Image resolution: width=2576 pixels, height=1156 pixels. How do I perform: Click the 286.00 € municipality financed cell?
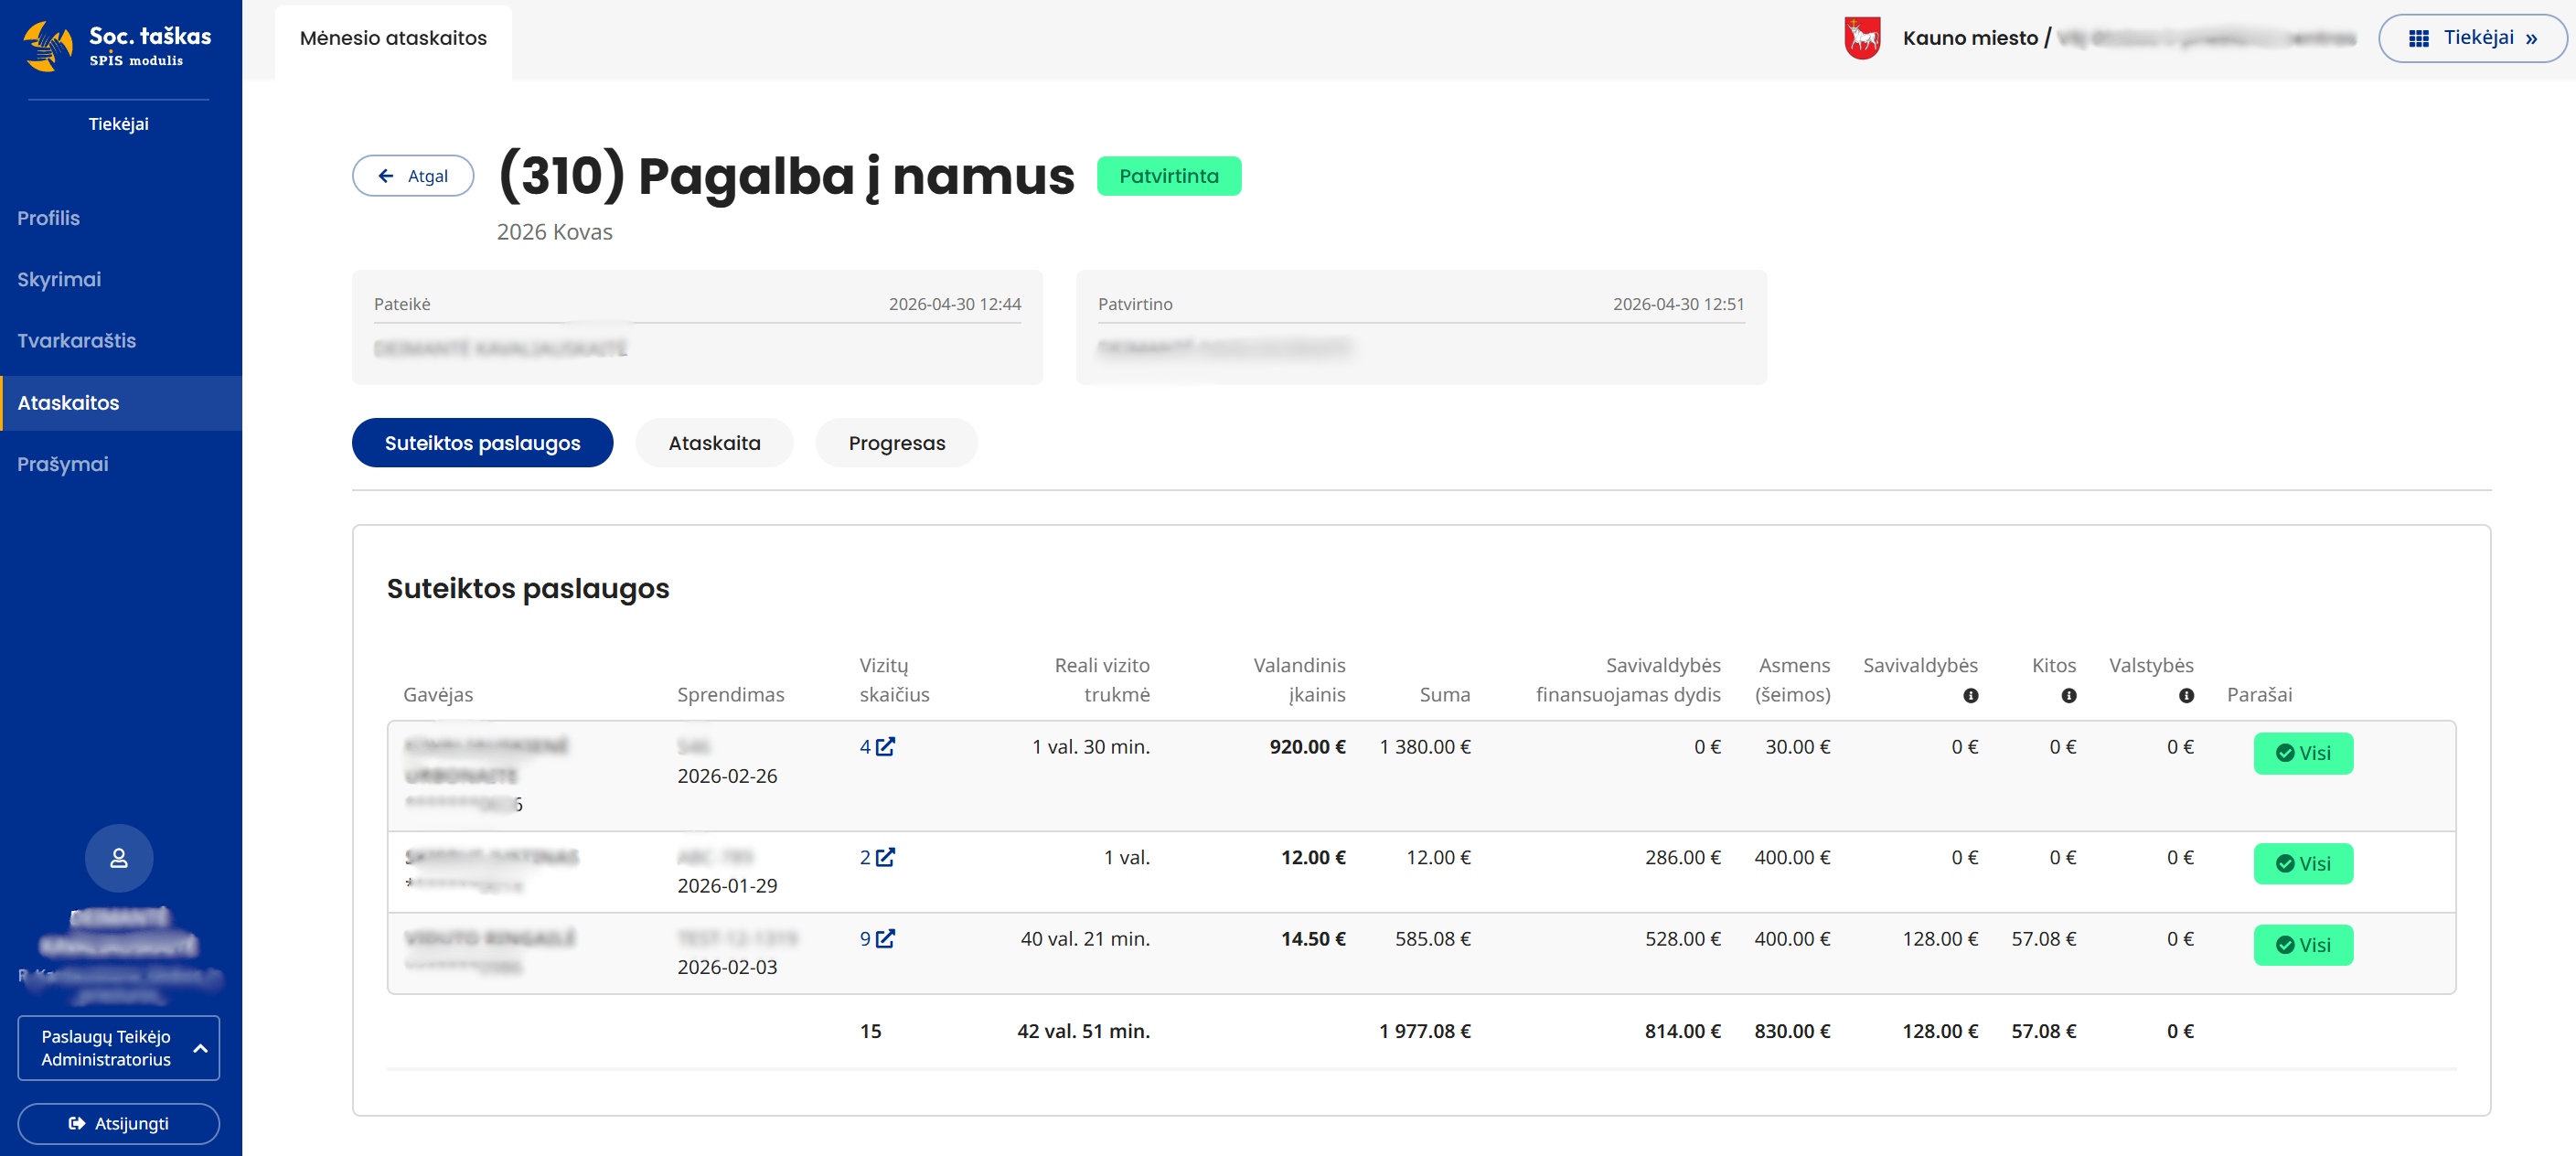[x=1683, y=857]
